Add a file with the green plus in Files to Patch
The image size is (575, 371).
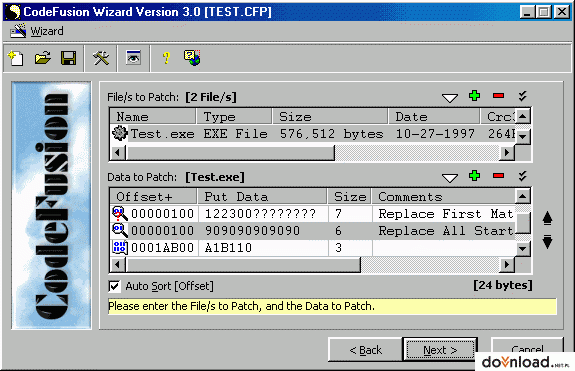475,96
